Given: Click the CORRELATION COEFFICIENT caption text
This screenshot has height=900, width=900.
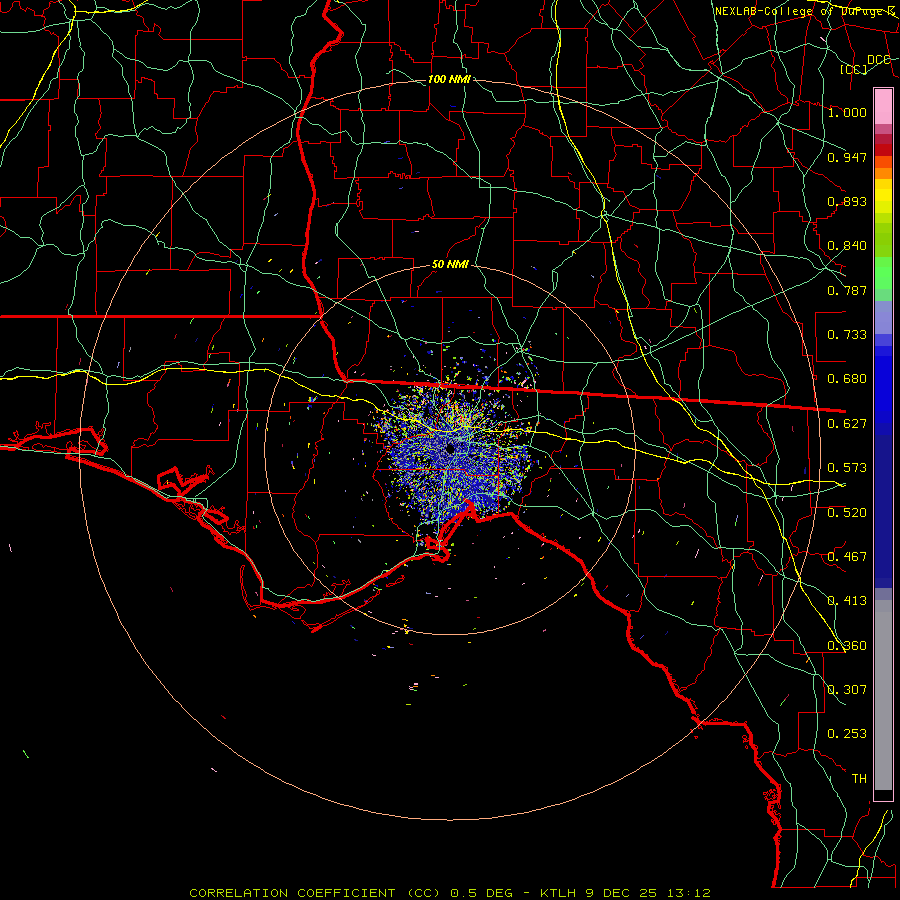Looking at the screenshot, I should pos(297,893).
